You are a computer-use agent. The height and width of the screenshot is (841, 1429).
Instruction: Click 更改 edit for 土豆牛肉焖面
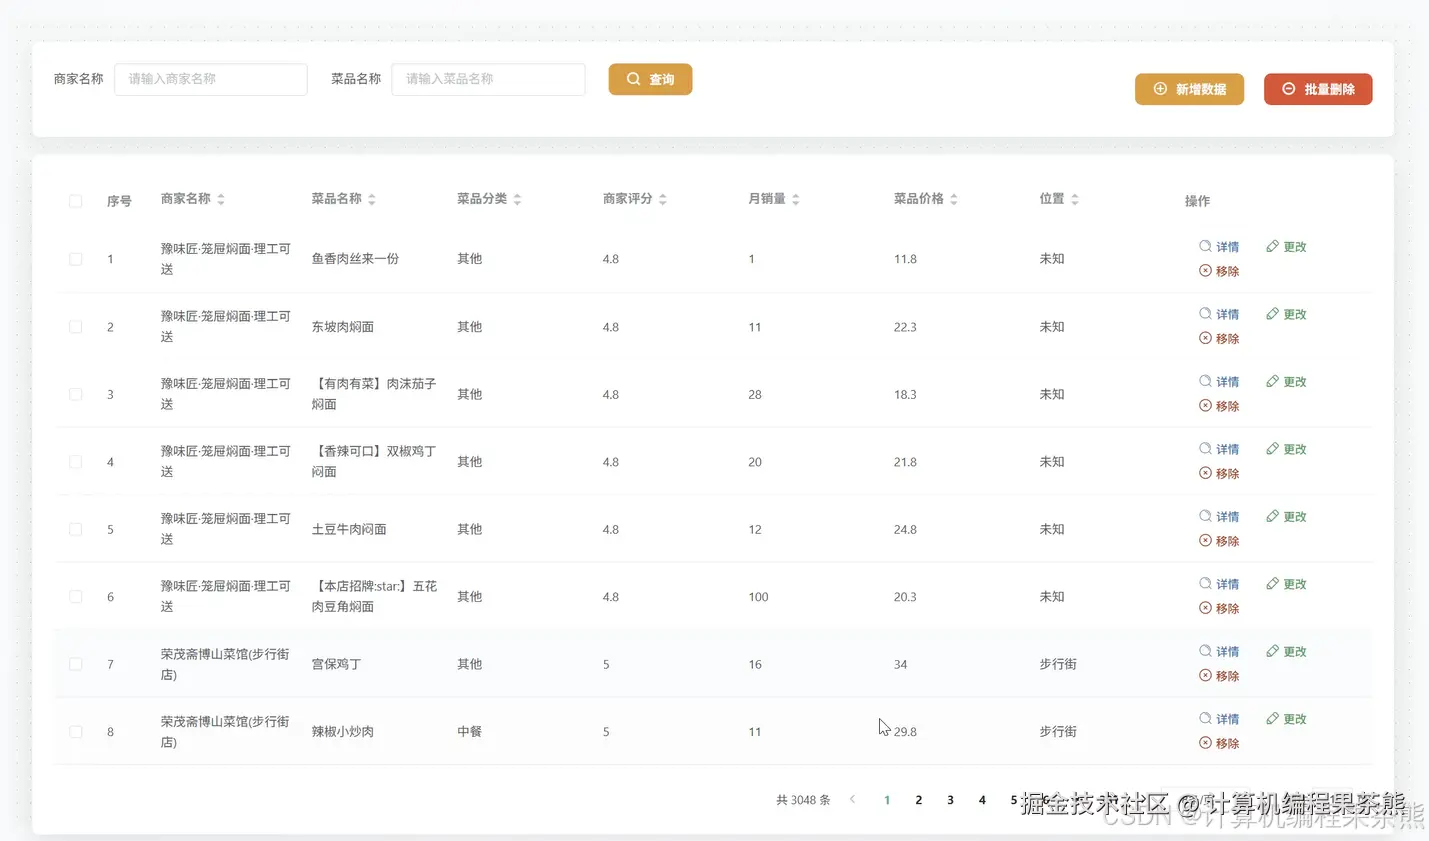1286,517
